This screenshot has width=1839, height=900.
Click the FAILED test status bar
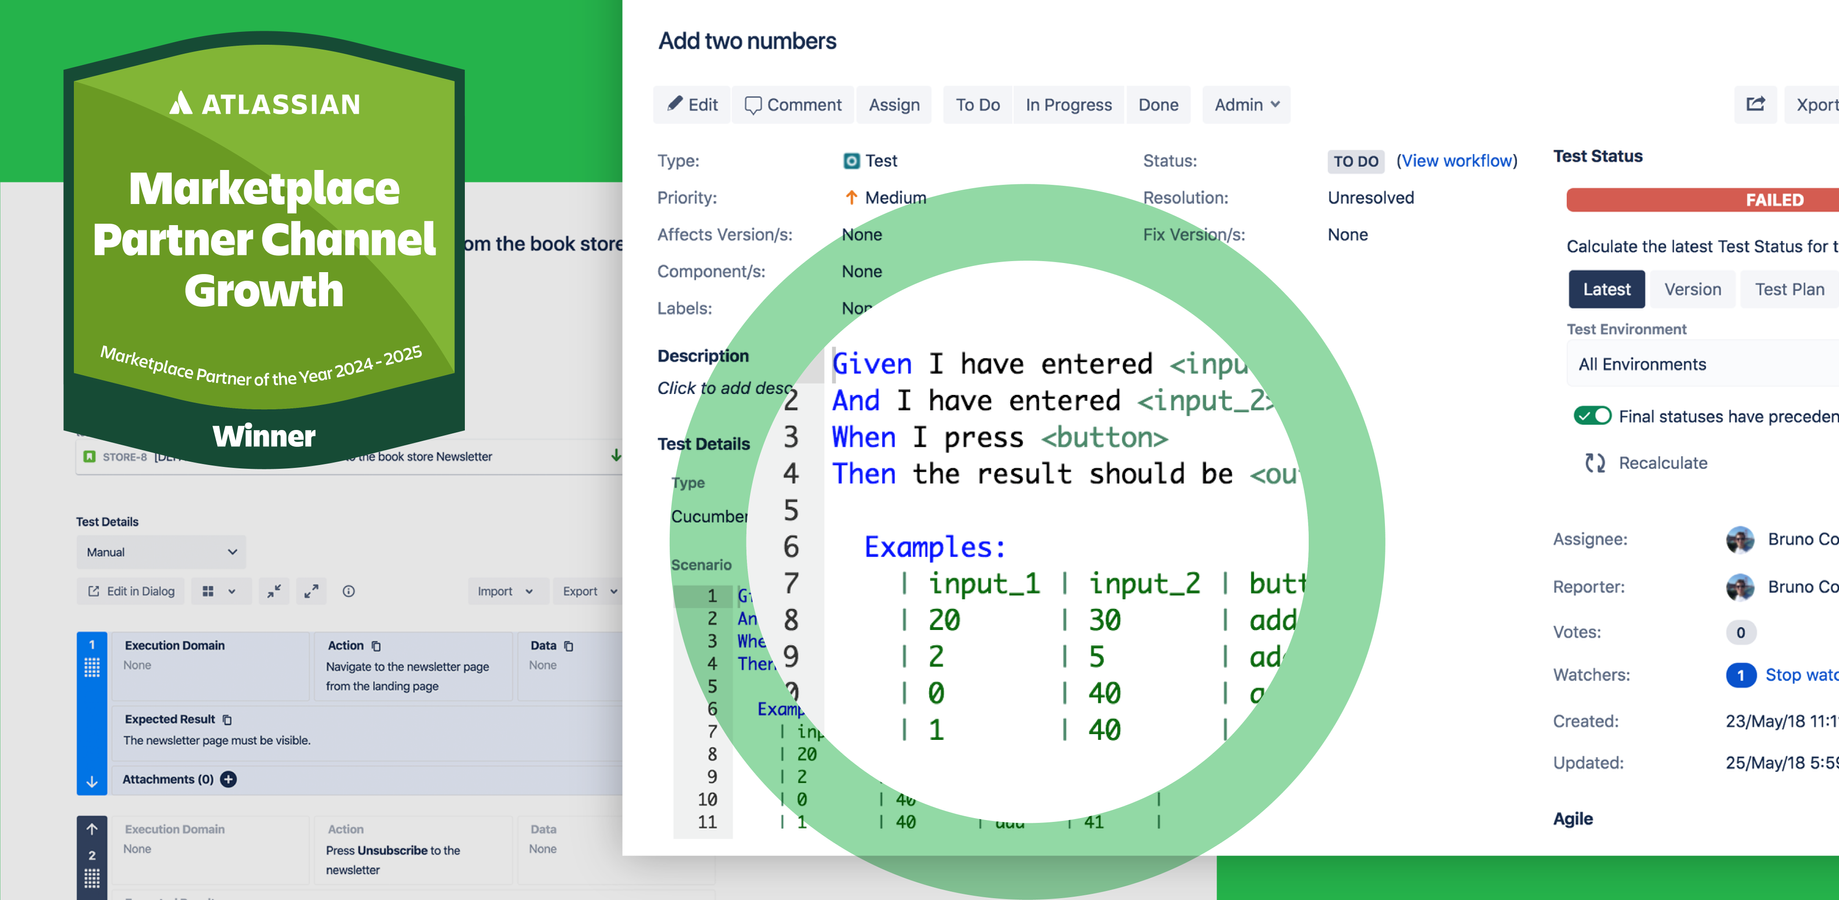pyautogui.click(x=1702, y=200)
